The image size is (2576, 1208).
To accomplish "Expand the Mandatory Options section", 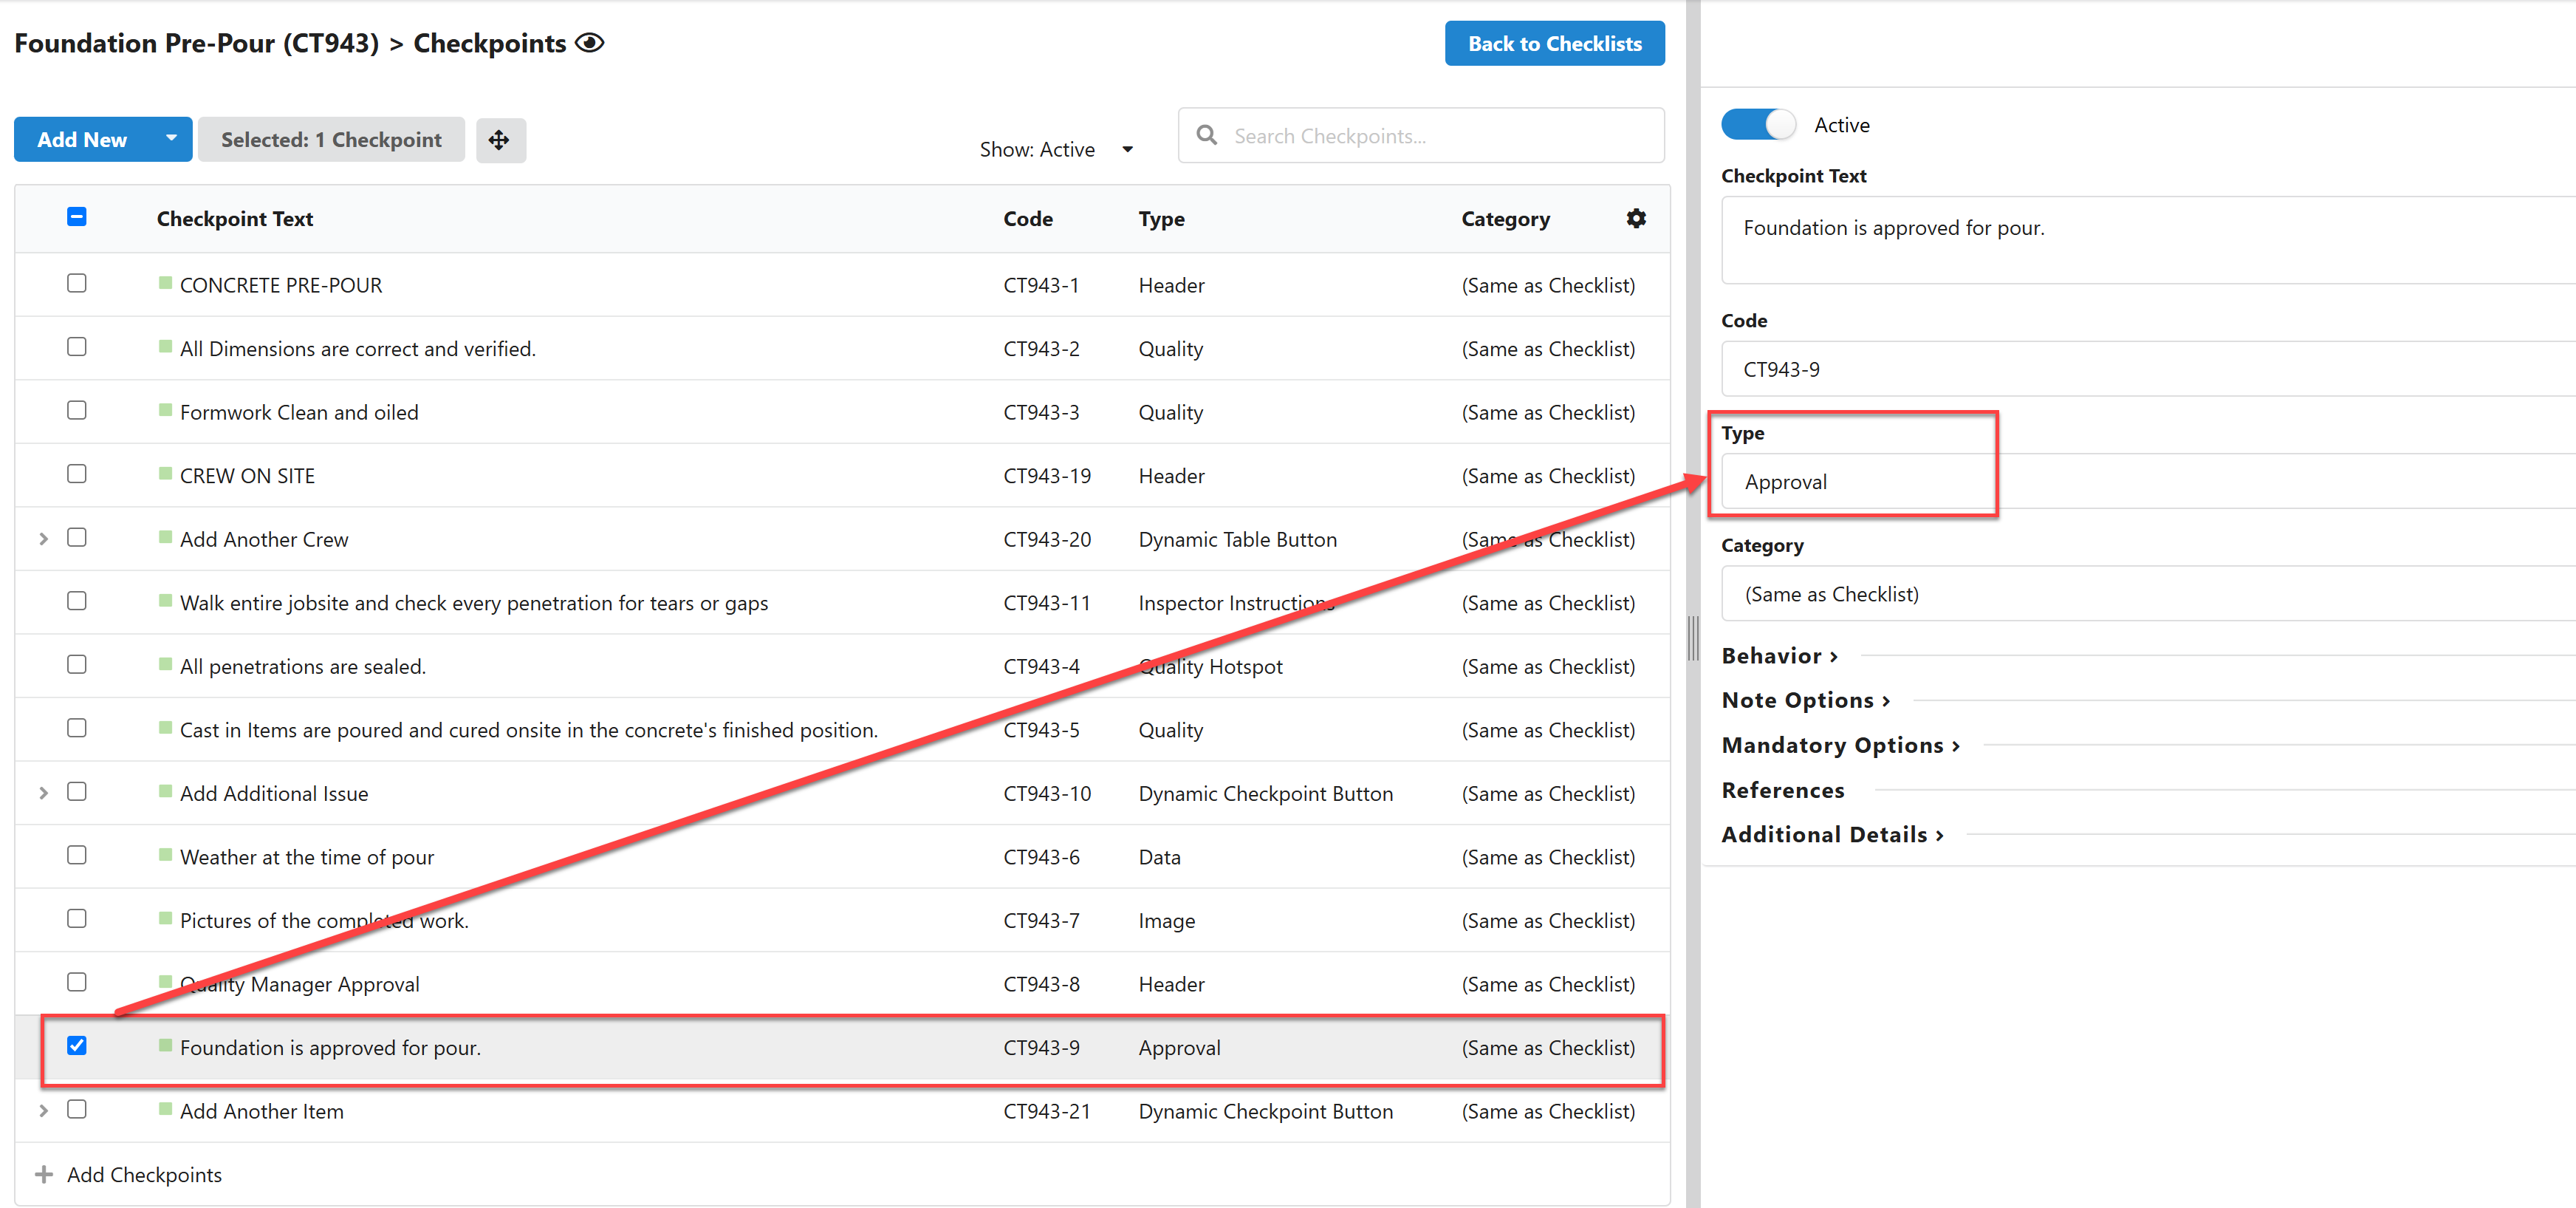I will (1840, 745).
